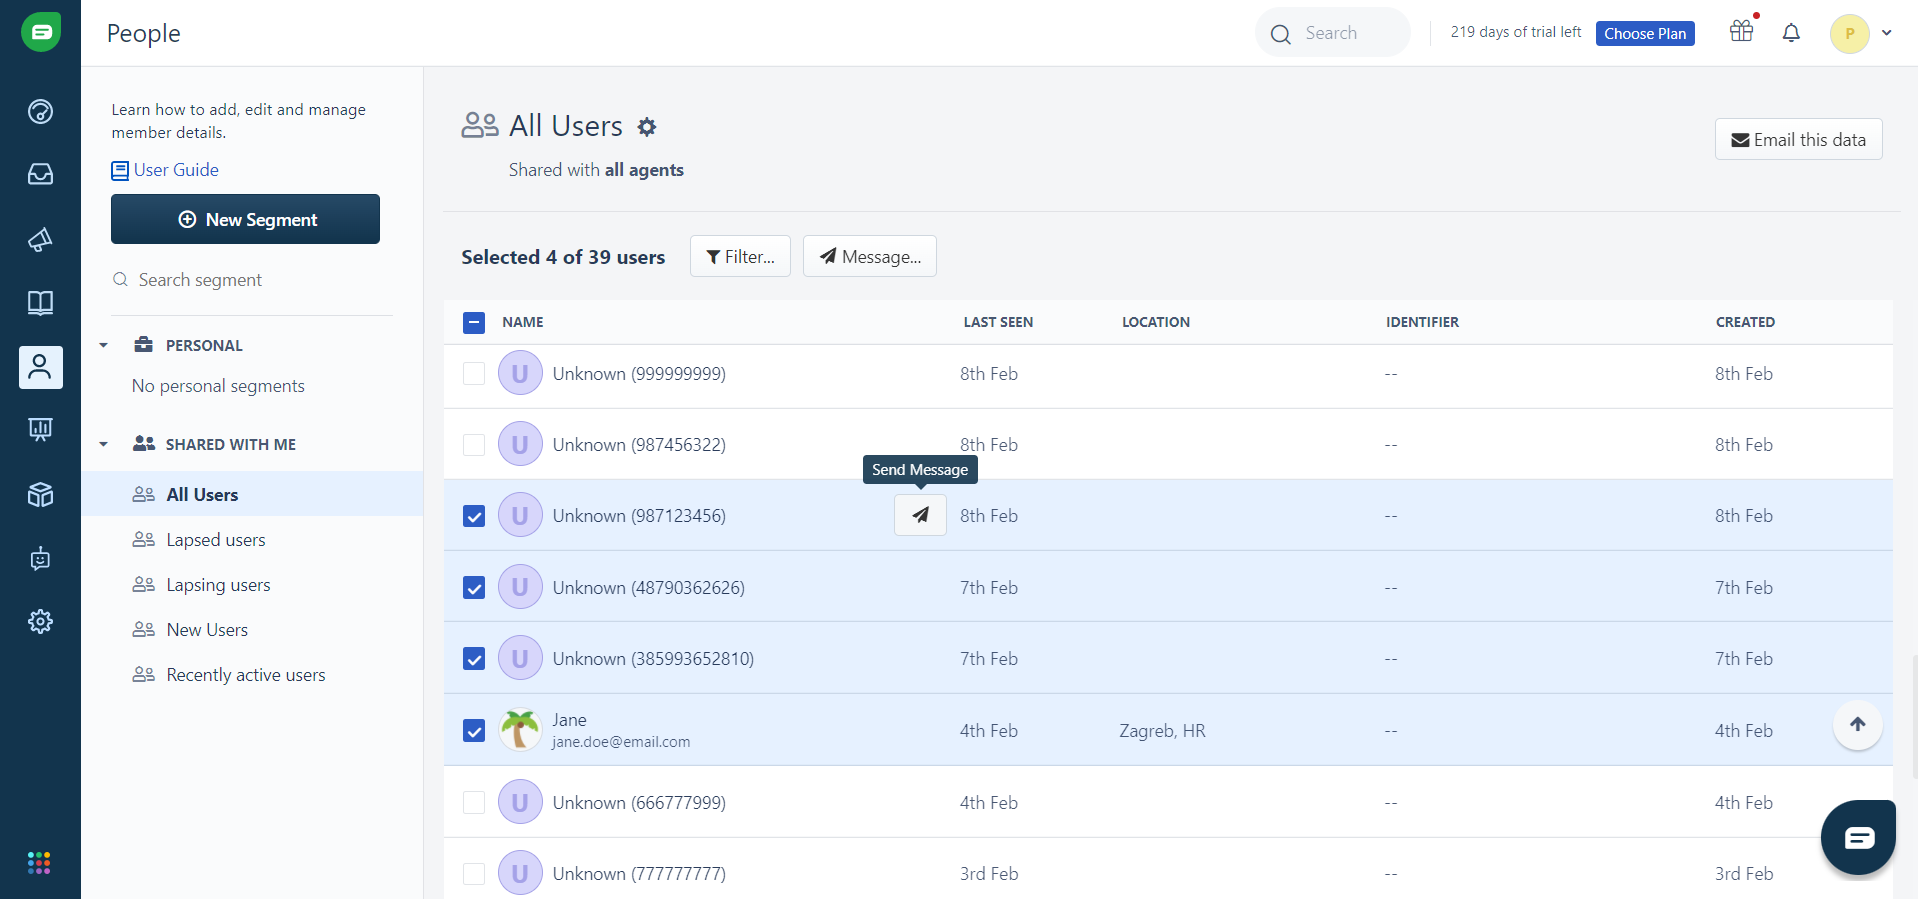Click the Search segment input field
The height and width of the screenshot is (899, 1918).
(250, 280)
